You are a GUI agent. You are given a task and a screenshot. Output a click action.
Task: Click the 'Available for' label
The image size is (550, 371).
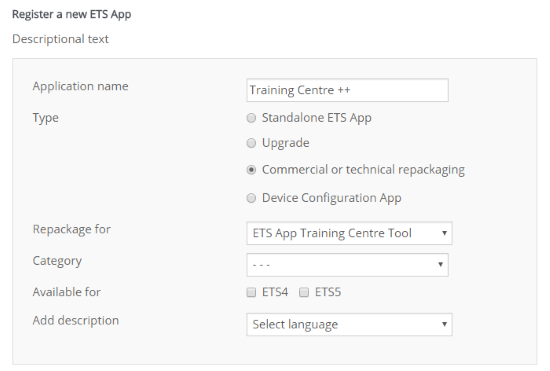(x=67, y=292)
